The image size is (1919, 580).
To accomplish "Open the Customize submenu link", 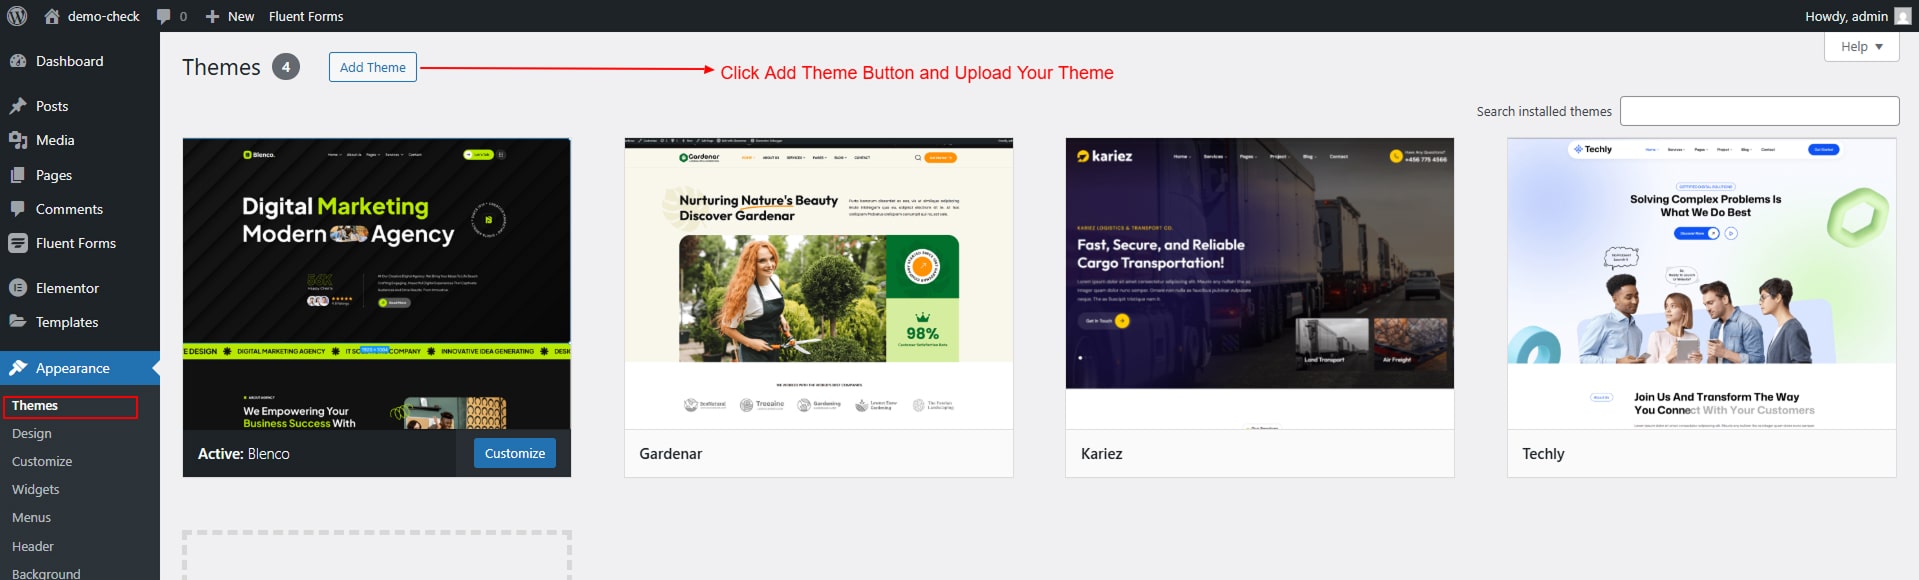I will pos(42,462).
